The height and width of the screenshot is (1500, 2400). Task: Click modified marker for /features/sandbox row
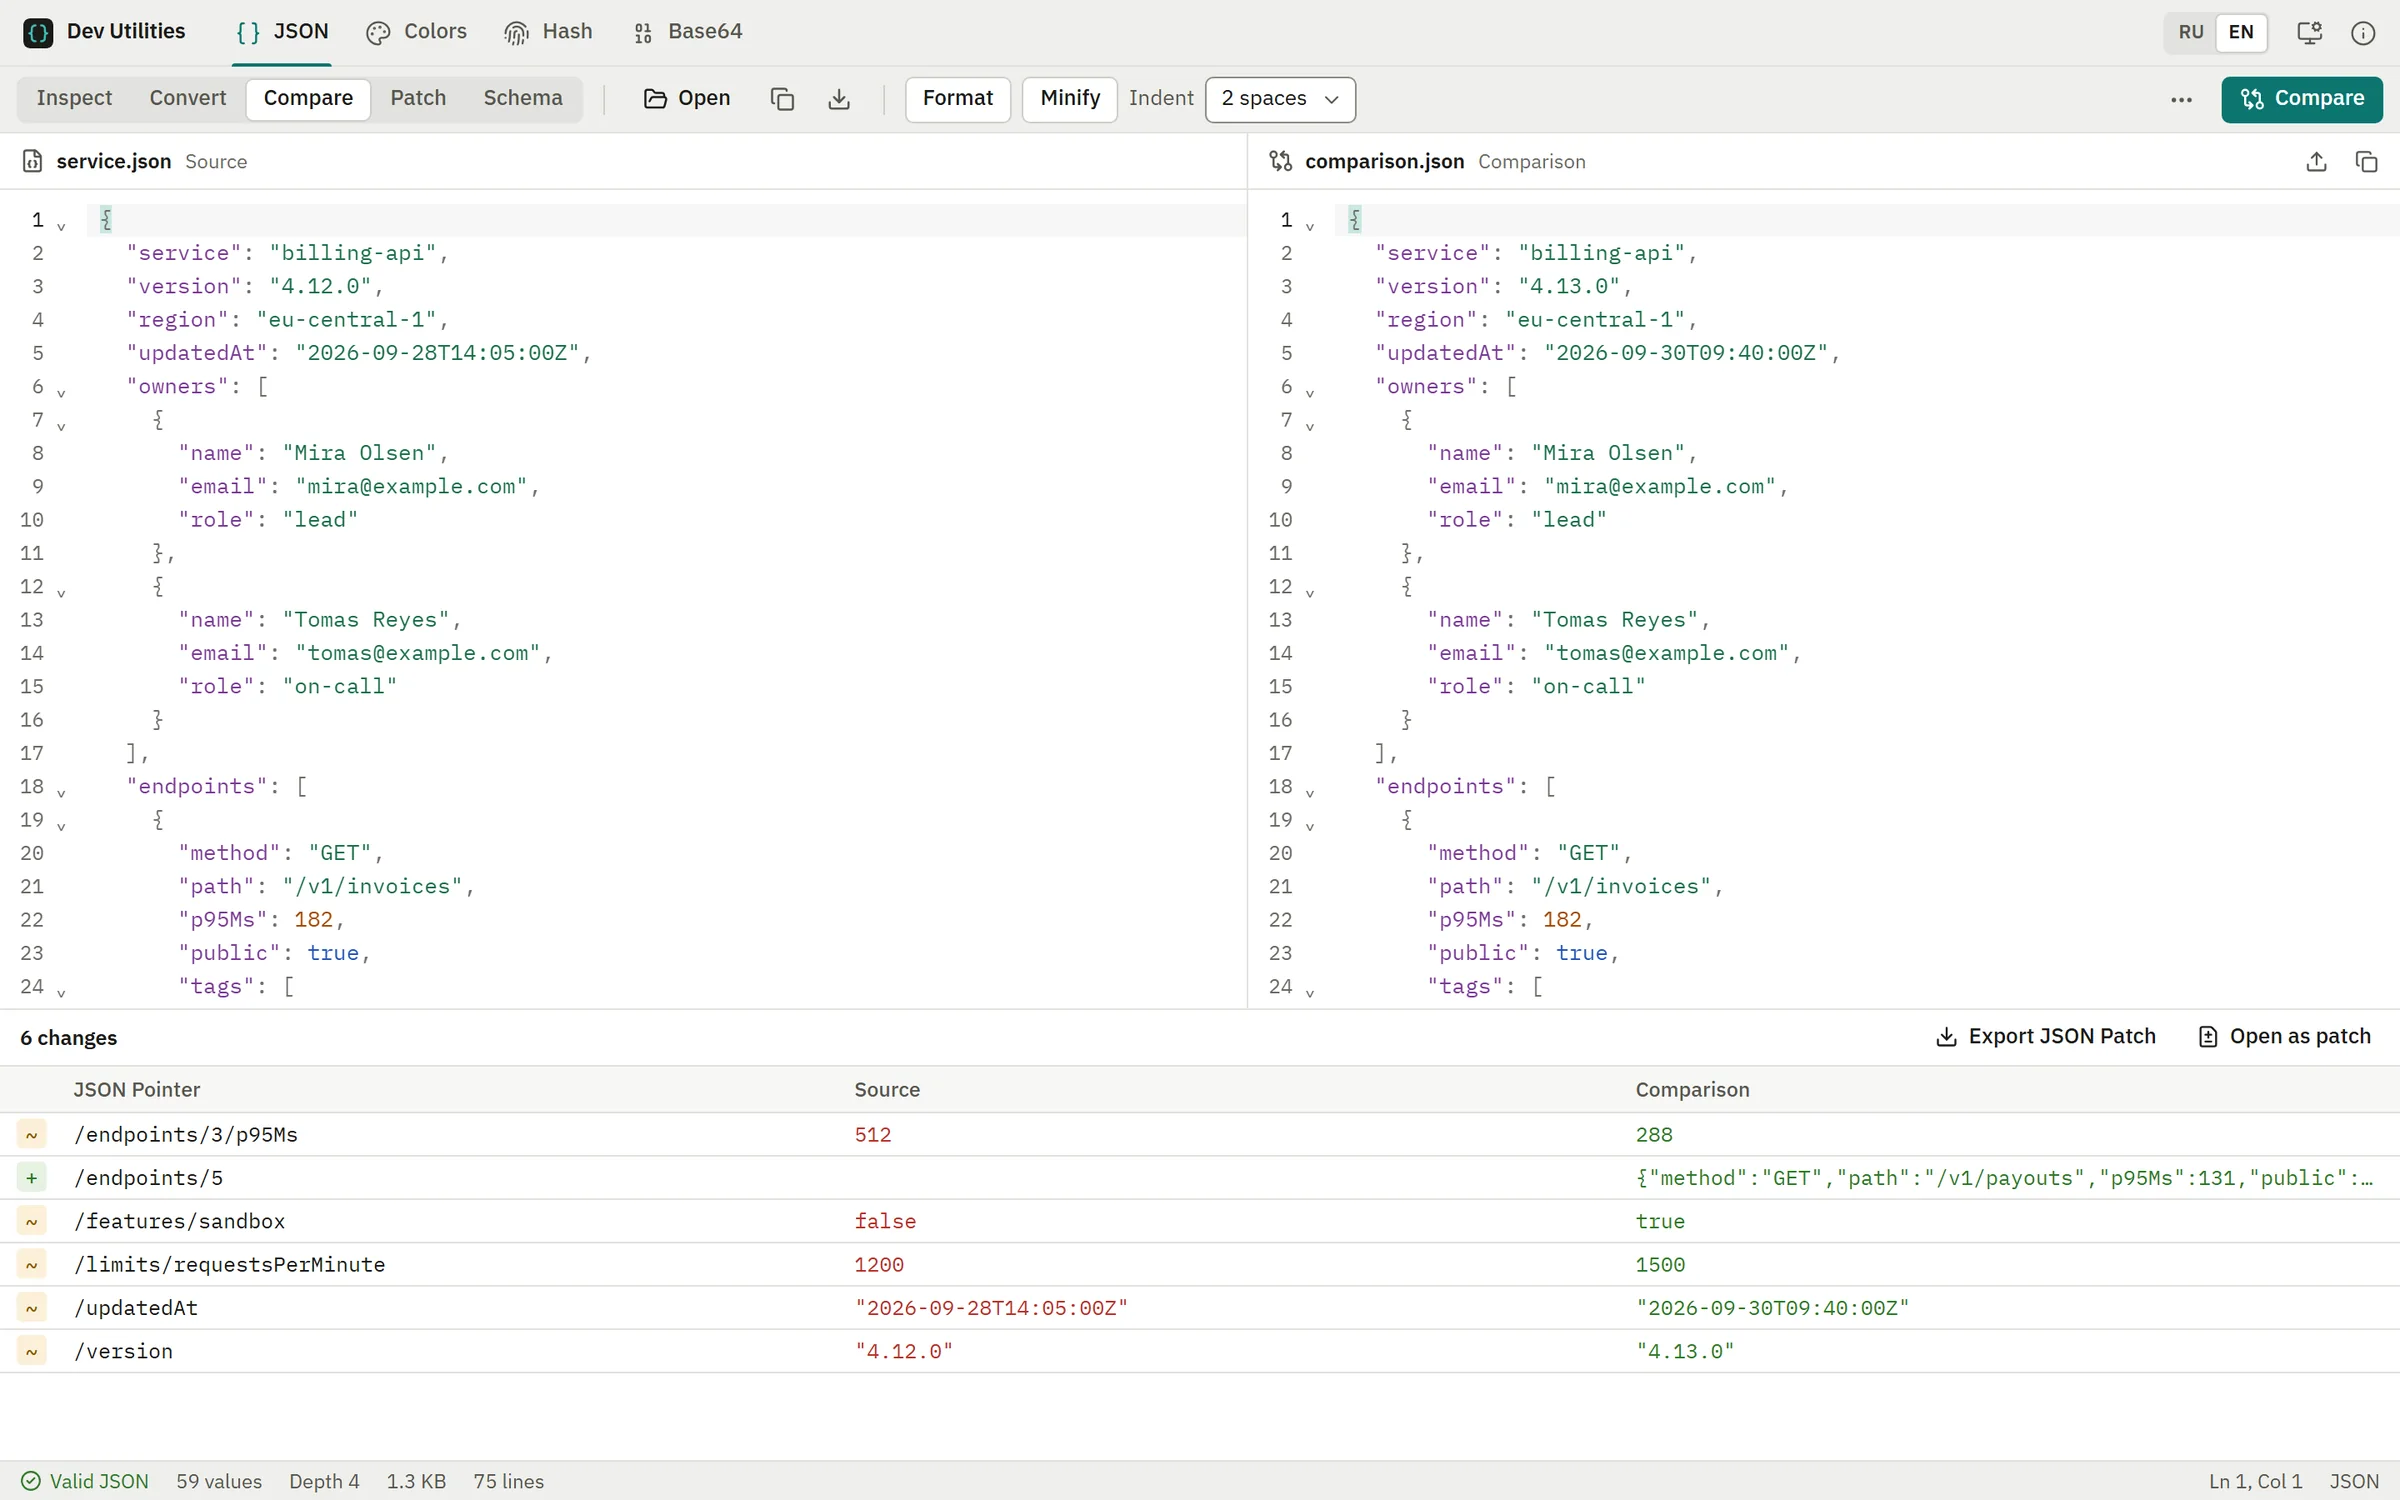click(32, 1221)
